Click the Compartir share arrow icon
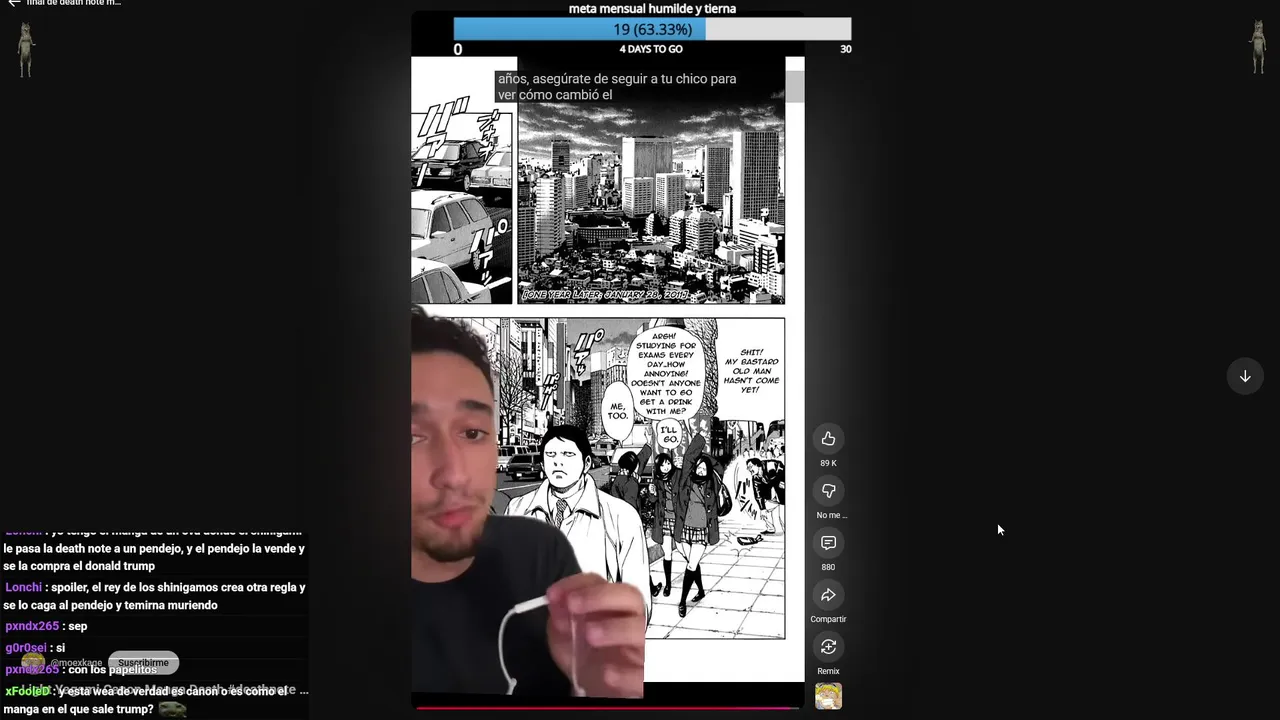The width and height of the screenshot is (1280, 720). (828, 595)
